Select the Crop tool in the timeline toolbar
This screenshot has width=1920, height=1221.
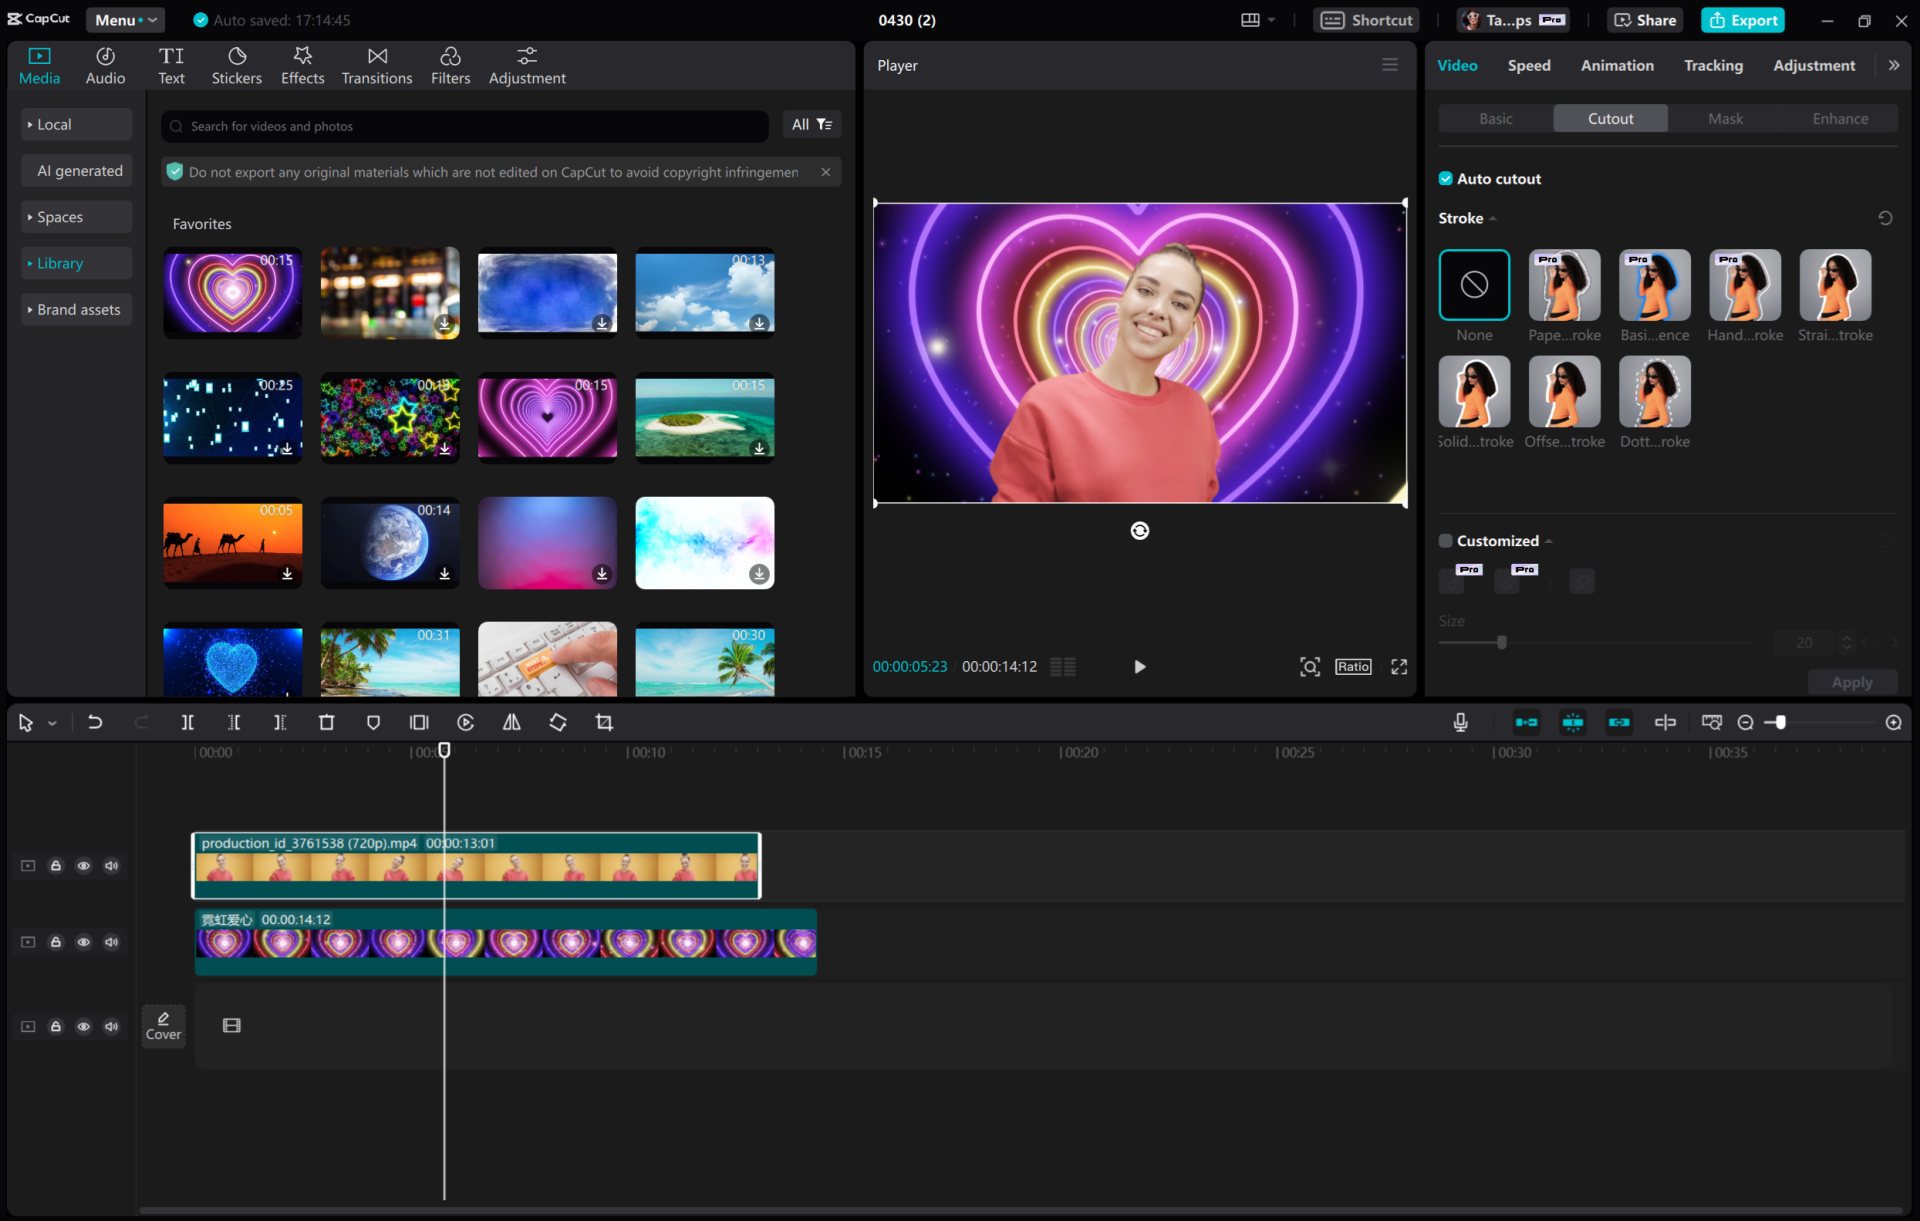click(604, 722)
